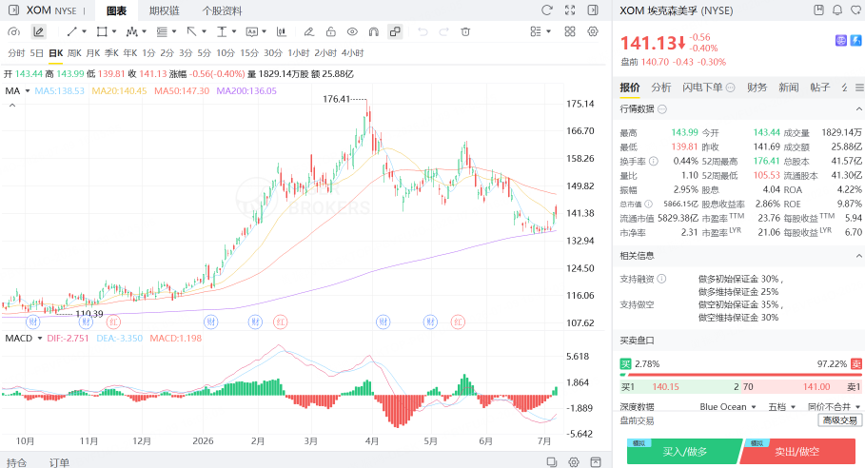
Task: Open the 财务 tab
Action: [757, 87]
